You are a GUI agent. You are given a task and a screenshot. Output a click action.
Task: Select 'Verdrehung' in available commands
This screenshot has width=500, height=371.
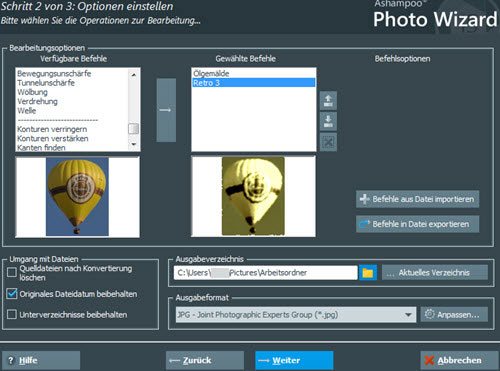click(x=37, y=101)
